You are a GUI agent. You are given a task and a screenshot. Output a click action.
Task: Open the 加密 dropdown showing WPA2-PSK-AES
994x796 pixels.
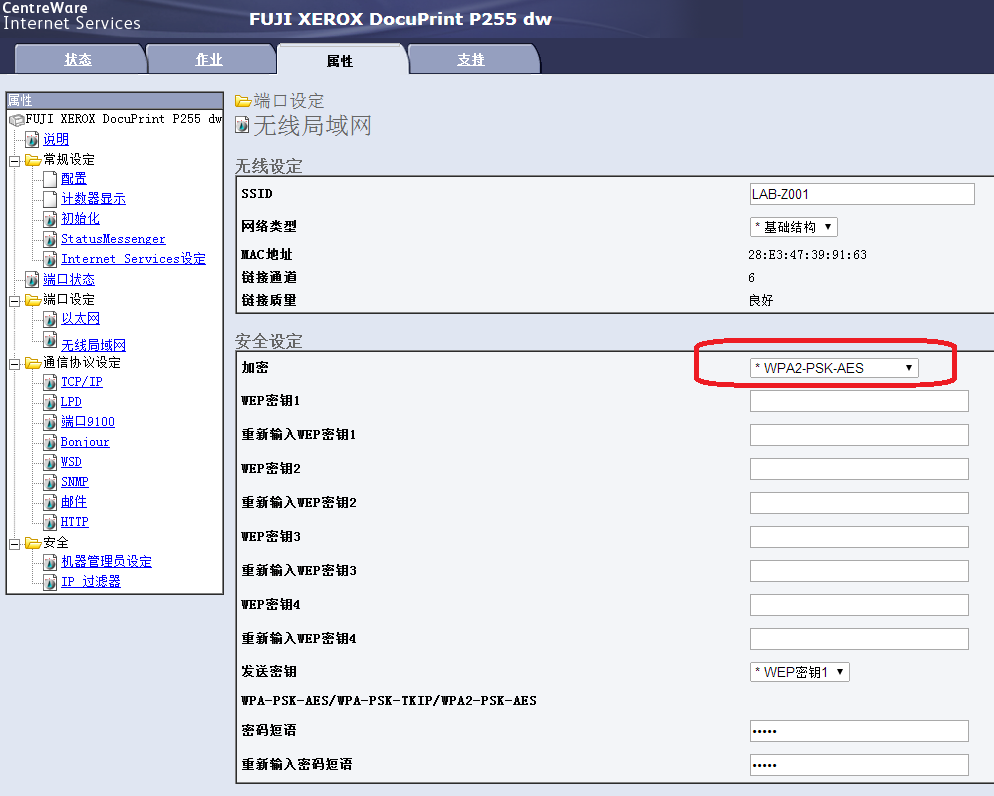click(834, 368)
